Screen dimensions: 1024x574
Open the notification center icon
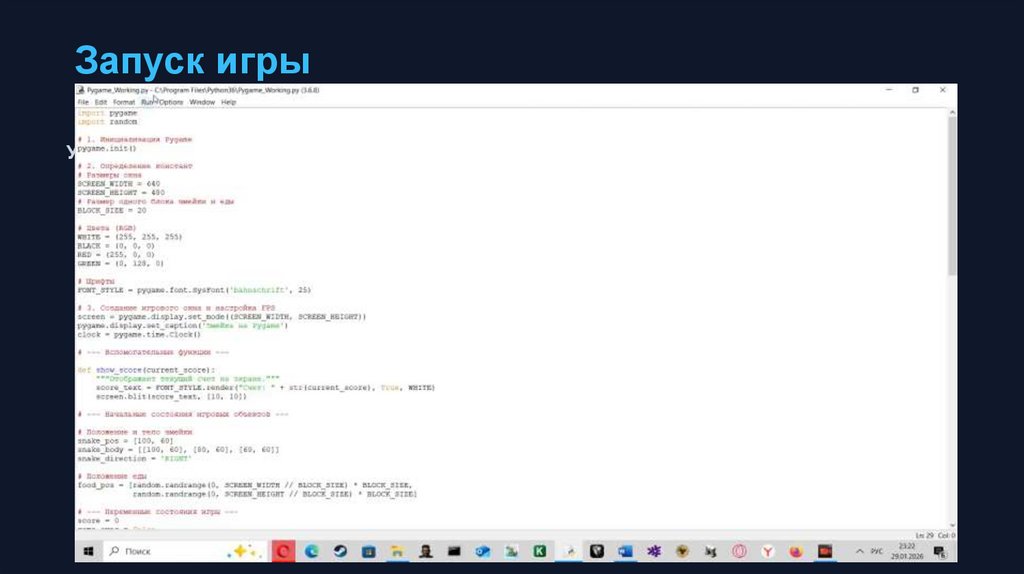940,552
